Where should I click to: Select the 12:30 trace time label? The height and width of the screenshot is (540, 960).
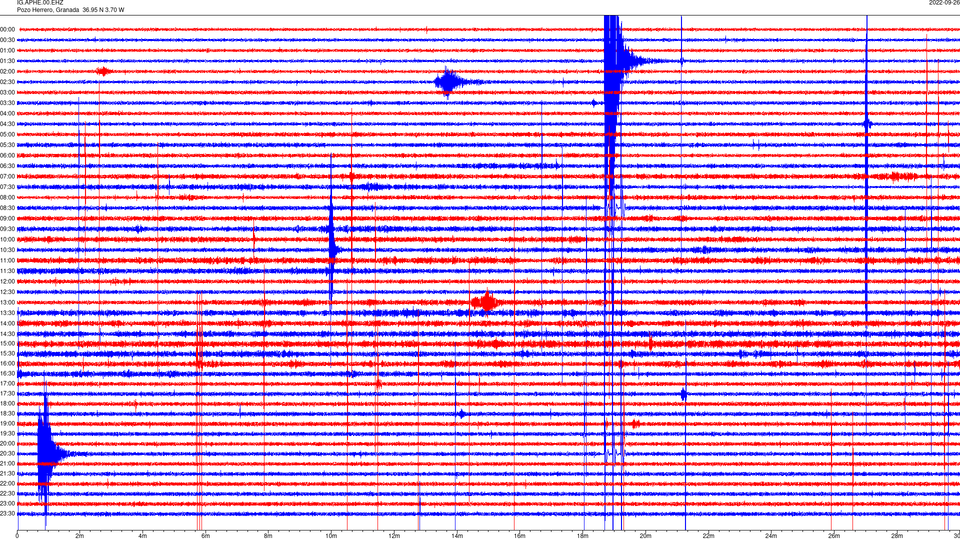tap(8, 292)
